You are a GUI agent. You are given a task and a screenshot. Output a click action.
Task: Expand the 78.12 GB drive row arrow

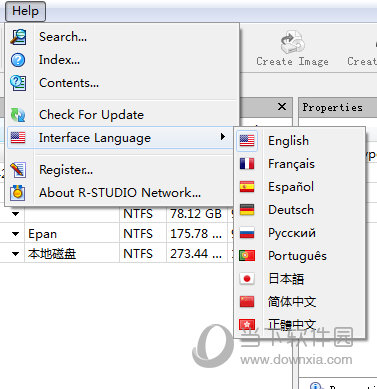click(x=15, y=214)
